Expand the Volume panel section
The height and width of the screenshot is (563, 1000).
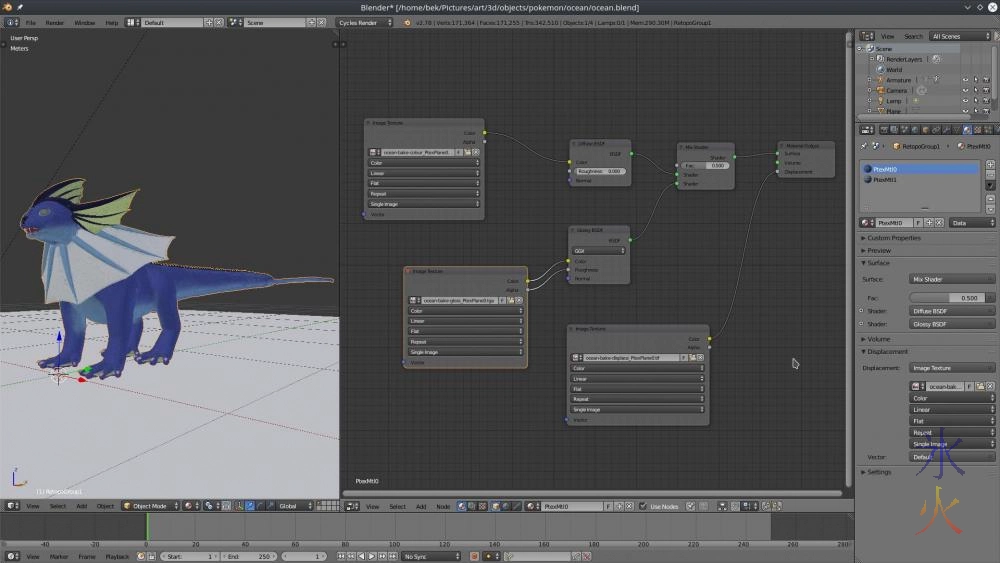(878, 339)
